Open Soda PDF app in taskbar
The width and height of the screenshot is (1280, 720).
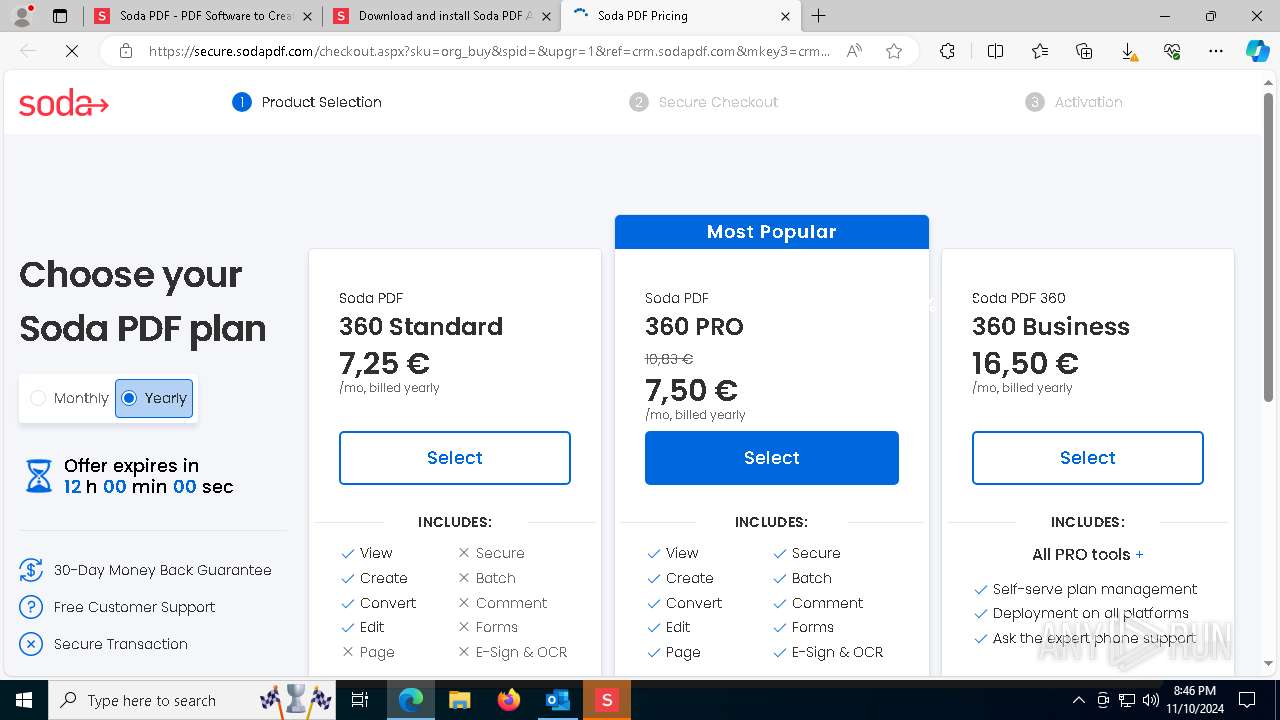click(606, 700)
